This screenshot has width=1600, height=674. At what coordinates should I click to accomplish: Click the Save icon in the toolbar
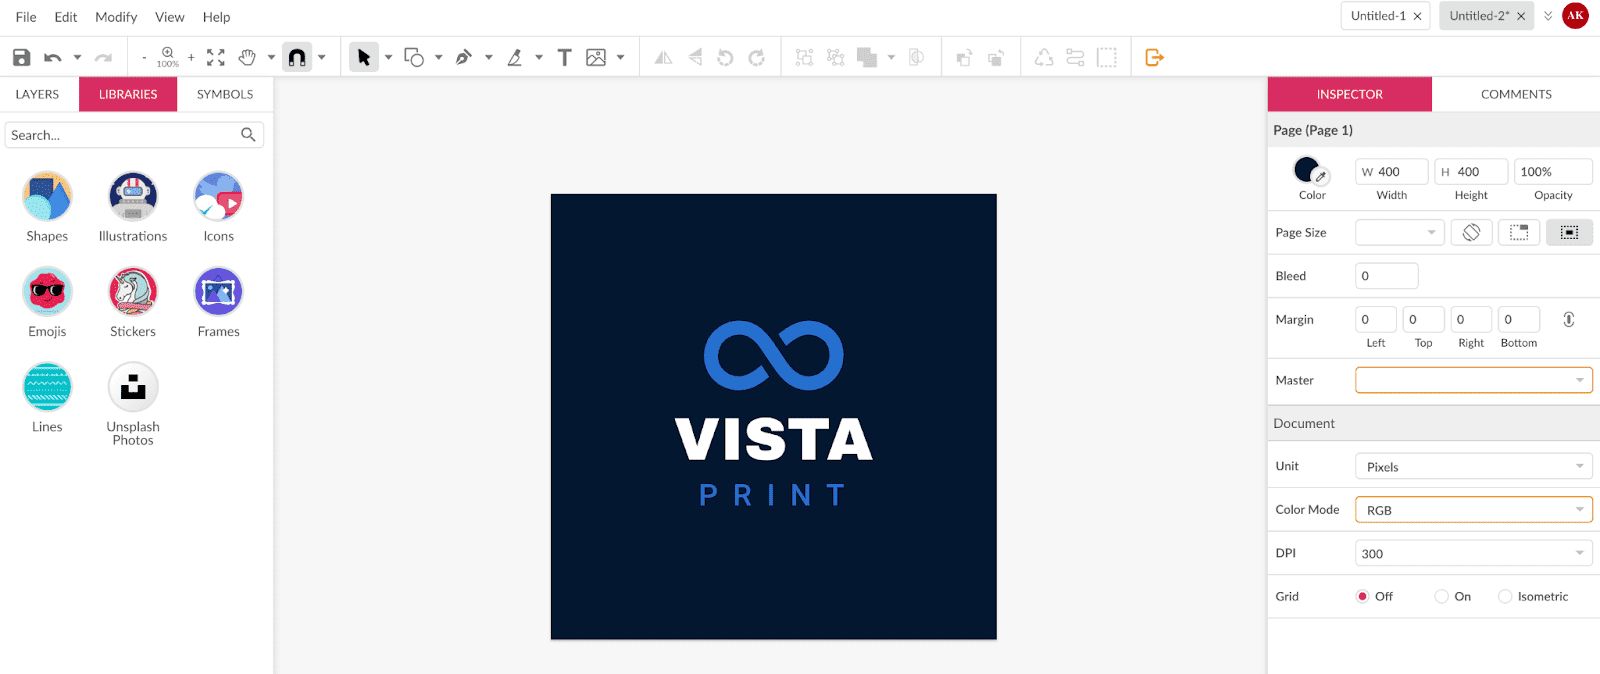point(21,58)
